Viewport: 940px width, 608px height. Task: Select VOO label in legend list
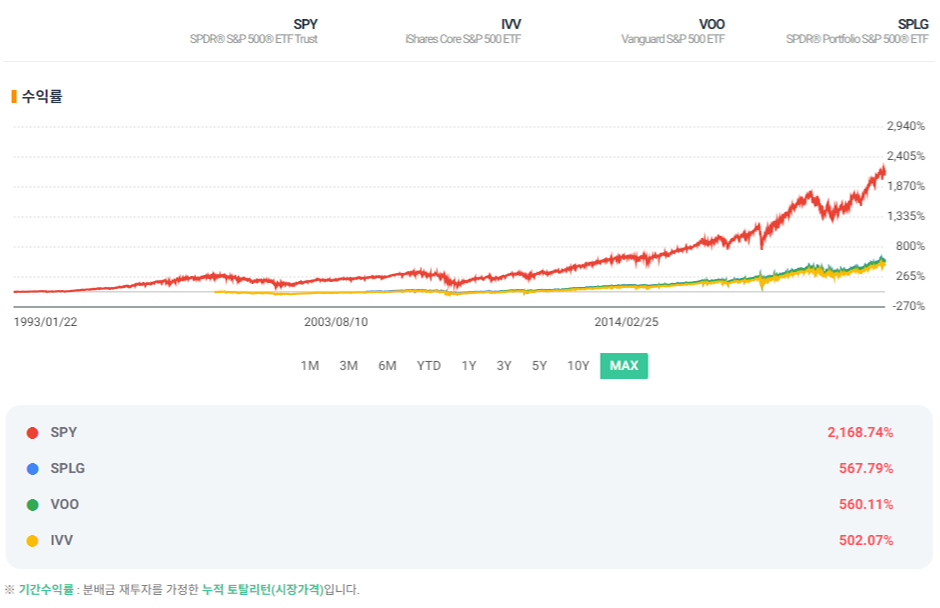coord(64,504)
